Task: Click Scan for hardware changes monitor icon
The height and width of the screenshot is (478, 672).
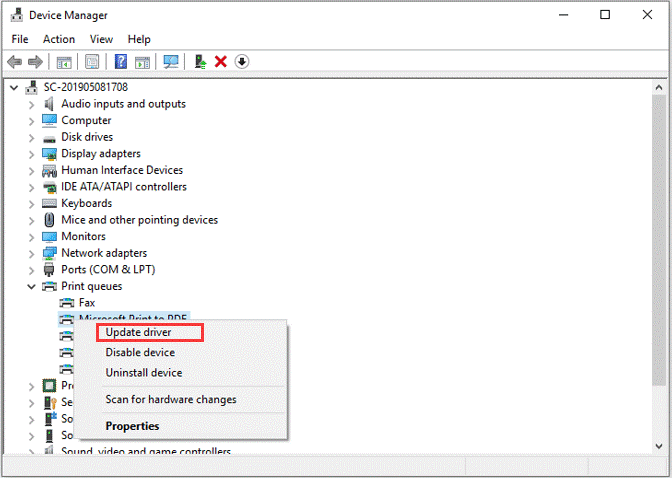Action: (x=171, y=62)
